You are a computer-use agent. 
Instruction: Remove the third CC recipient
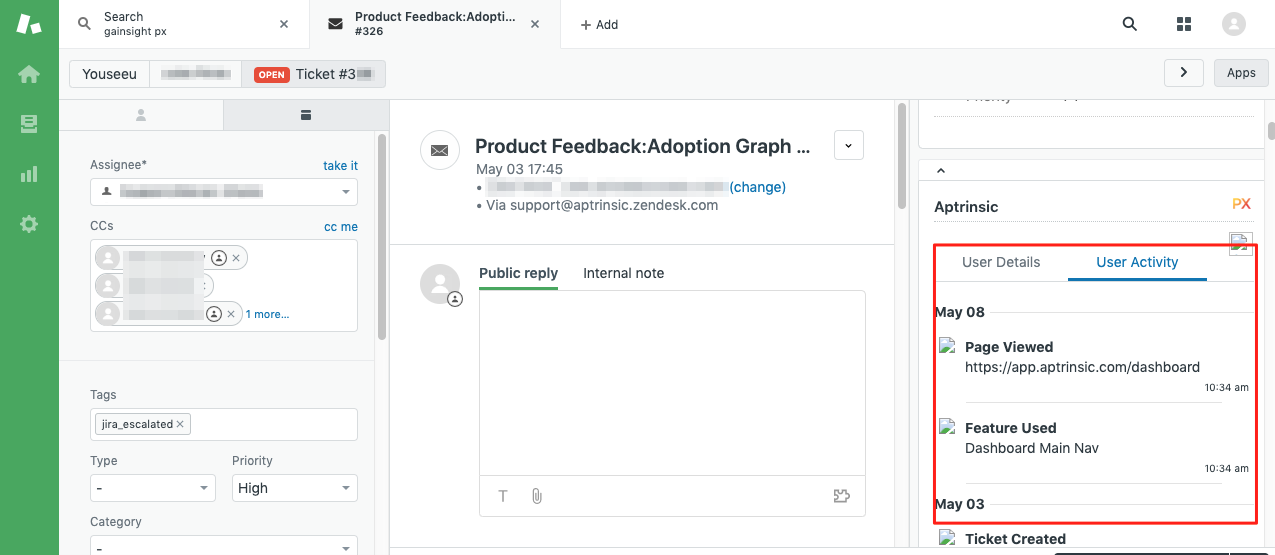(x=231, y=314)
